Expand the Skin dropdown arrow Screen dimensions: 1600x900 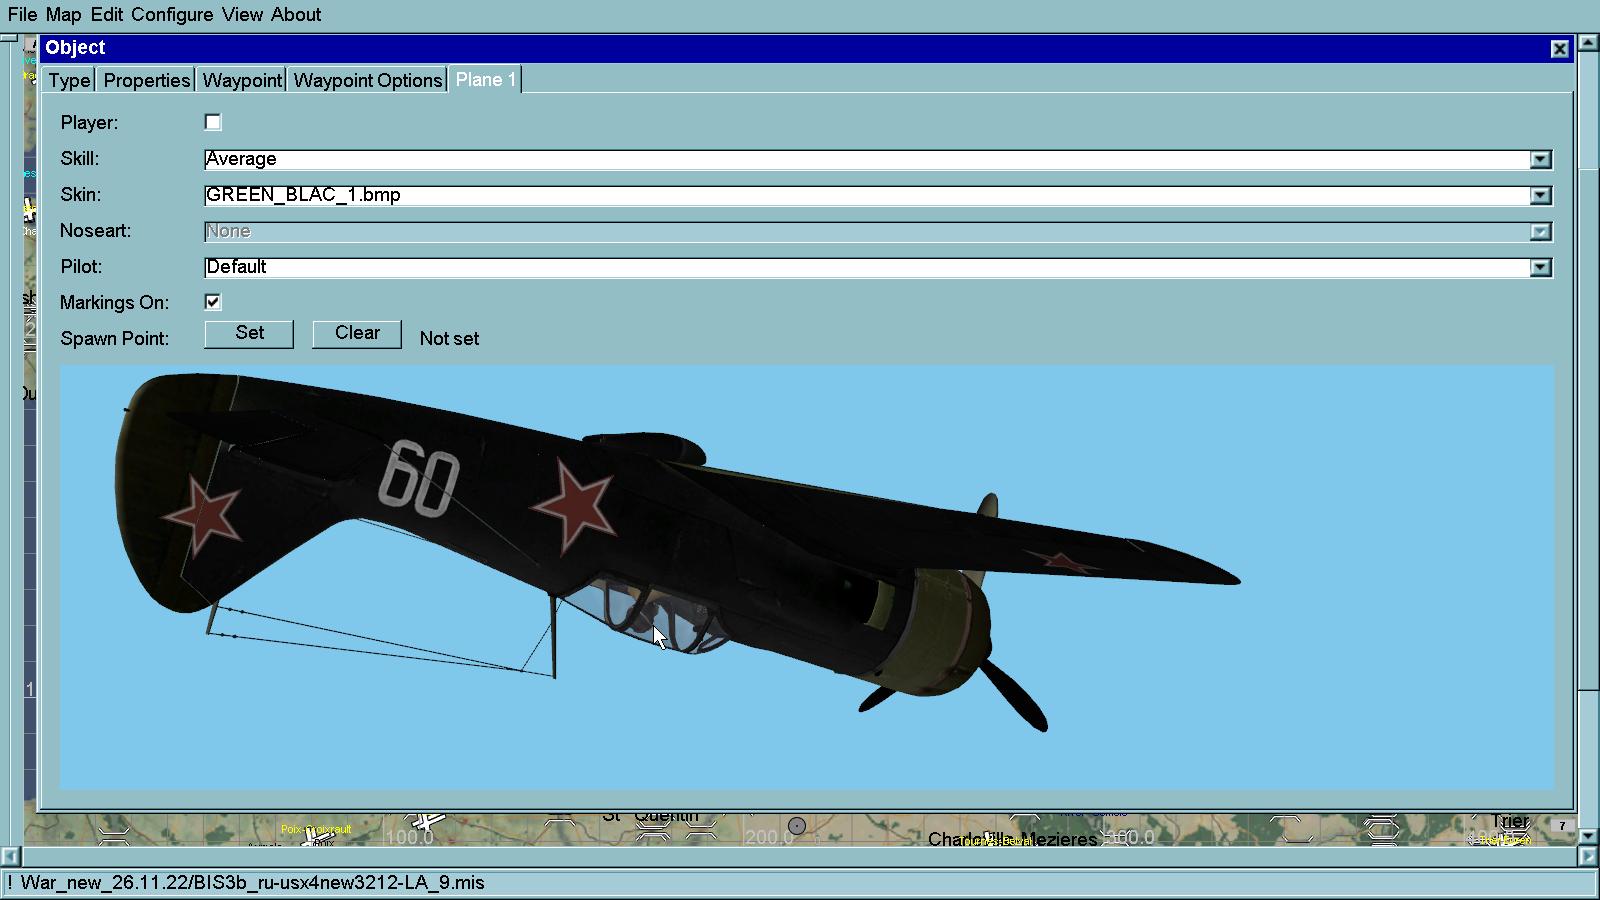coord(1540,196)
